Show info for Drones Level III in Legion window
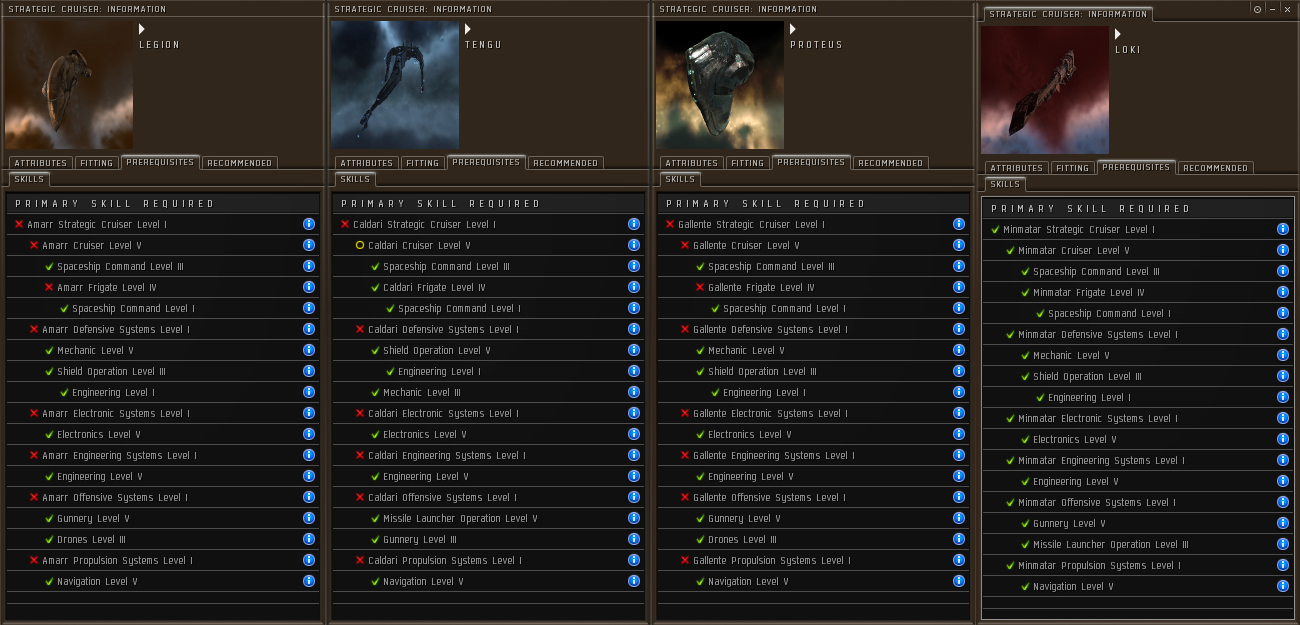 pyautogui.click(x=308, y=539)
